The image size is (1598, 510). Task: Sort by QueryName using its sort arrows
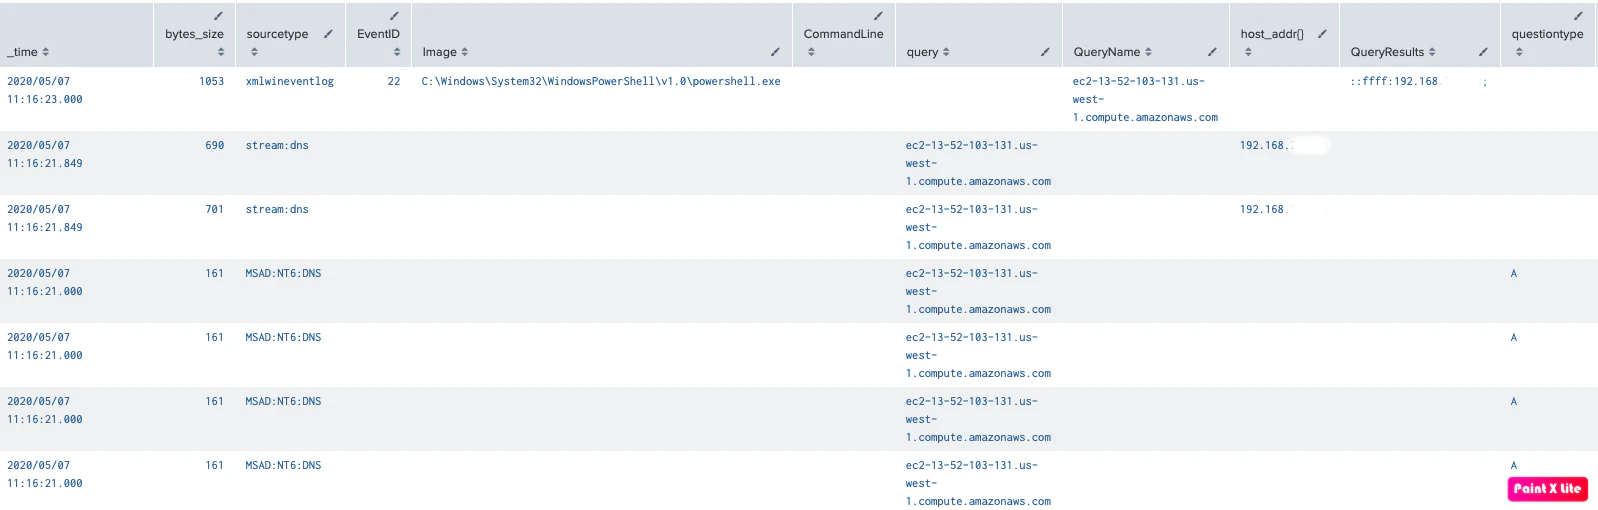pos(1148,52)
